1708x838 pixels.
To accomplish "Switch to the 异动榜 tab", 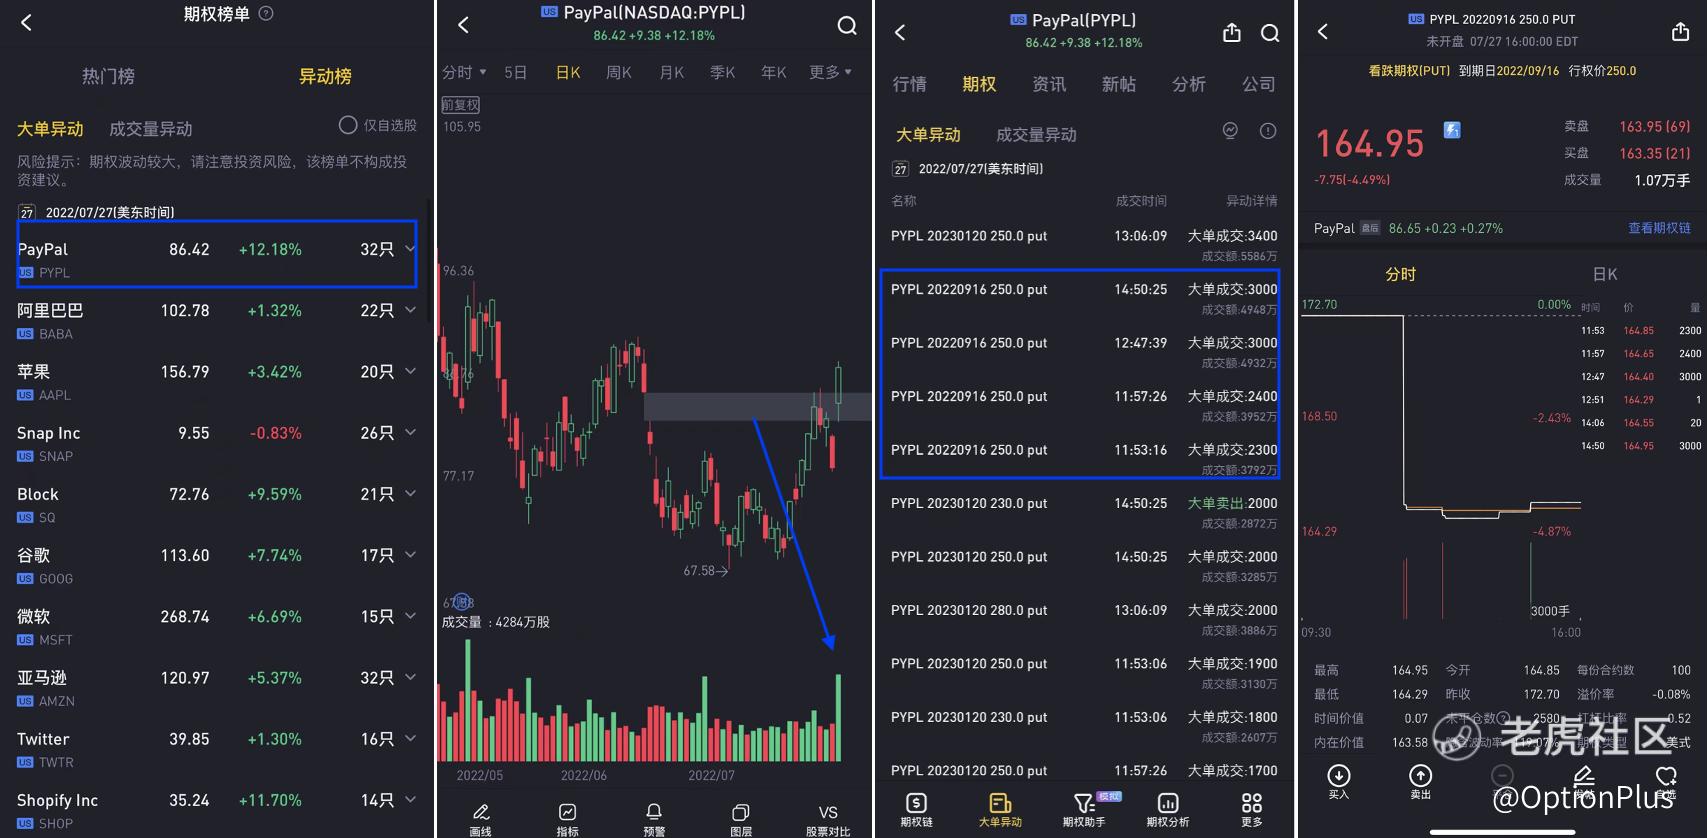I will 325,76.
